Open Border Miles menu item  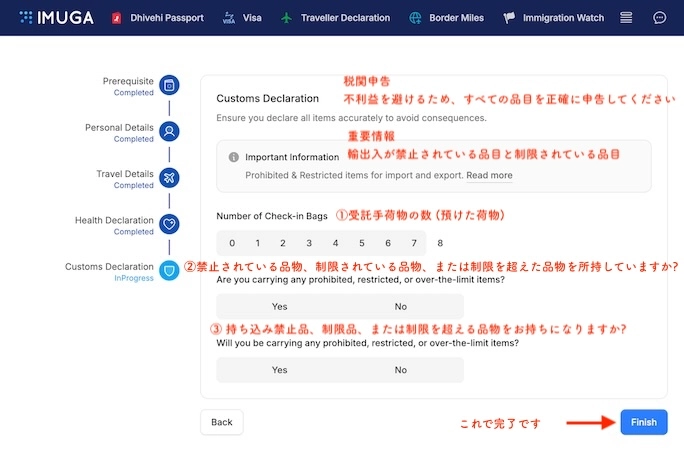[x=456, y=18]
